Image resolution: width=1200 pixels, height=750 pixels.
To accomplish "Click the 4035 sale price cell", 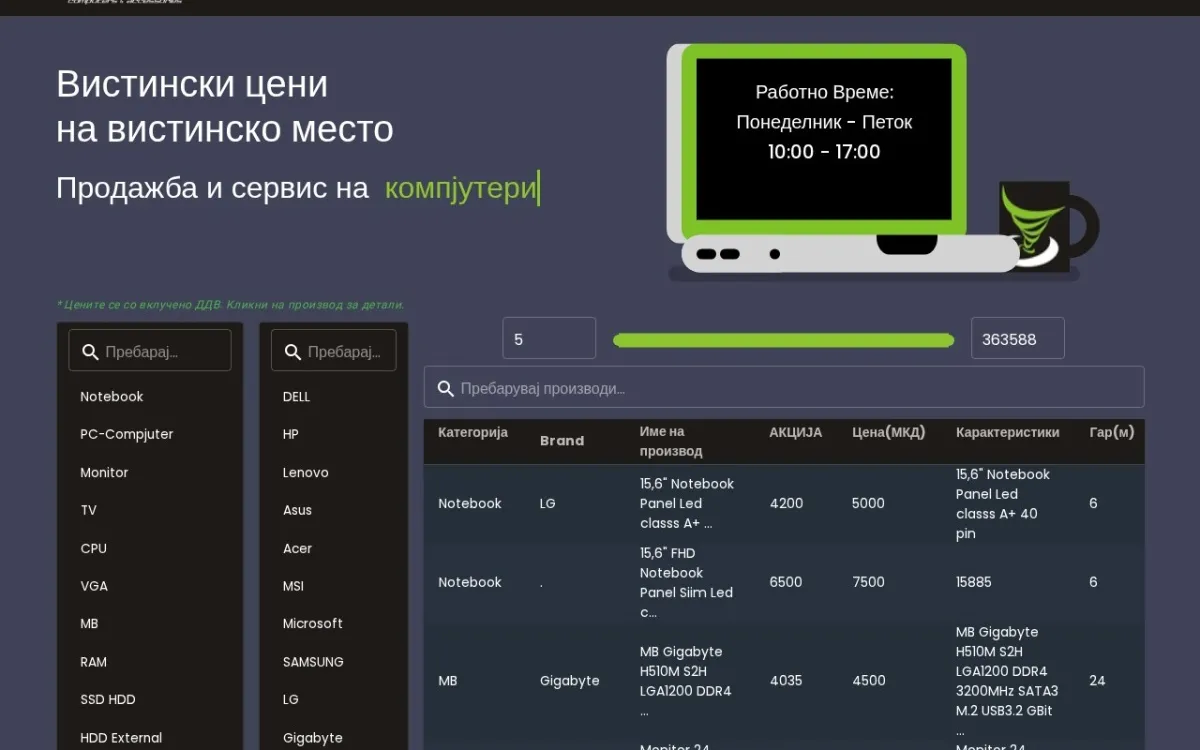I will point(786,680).
